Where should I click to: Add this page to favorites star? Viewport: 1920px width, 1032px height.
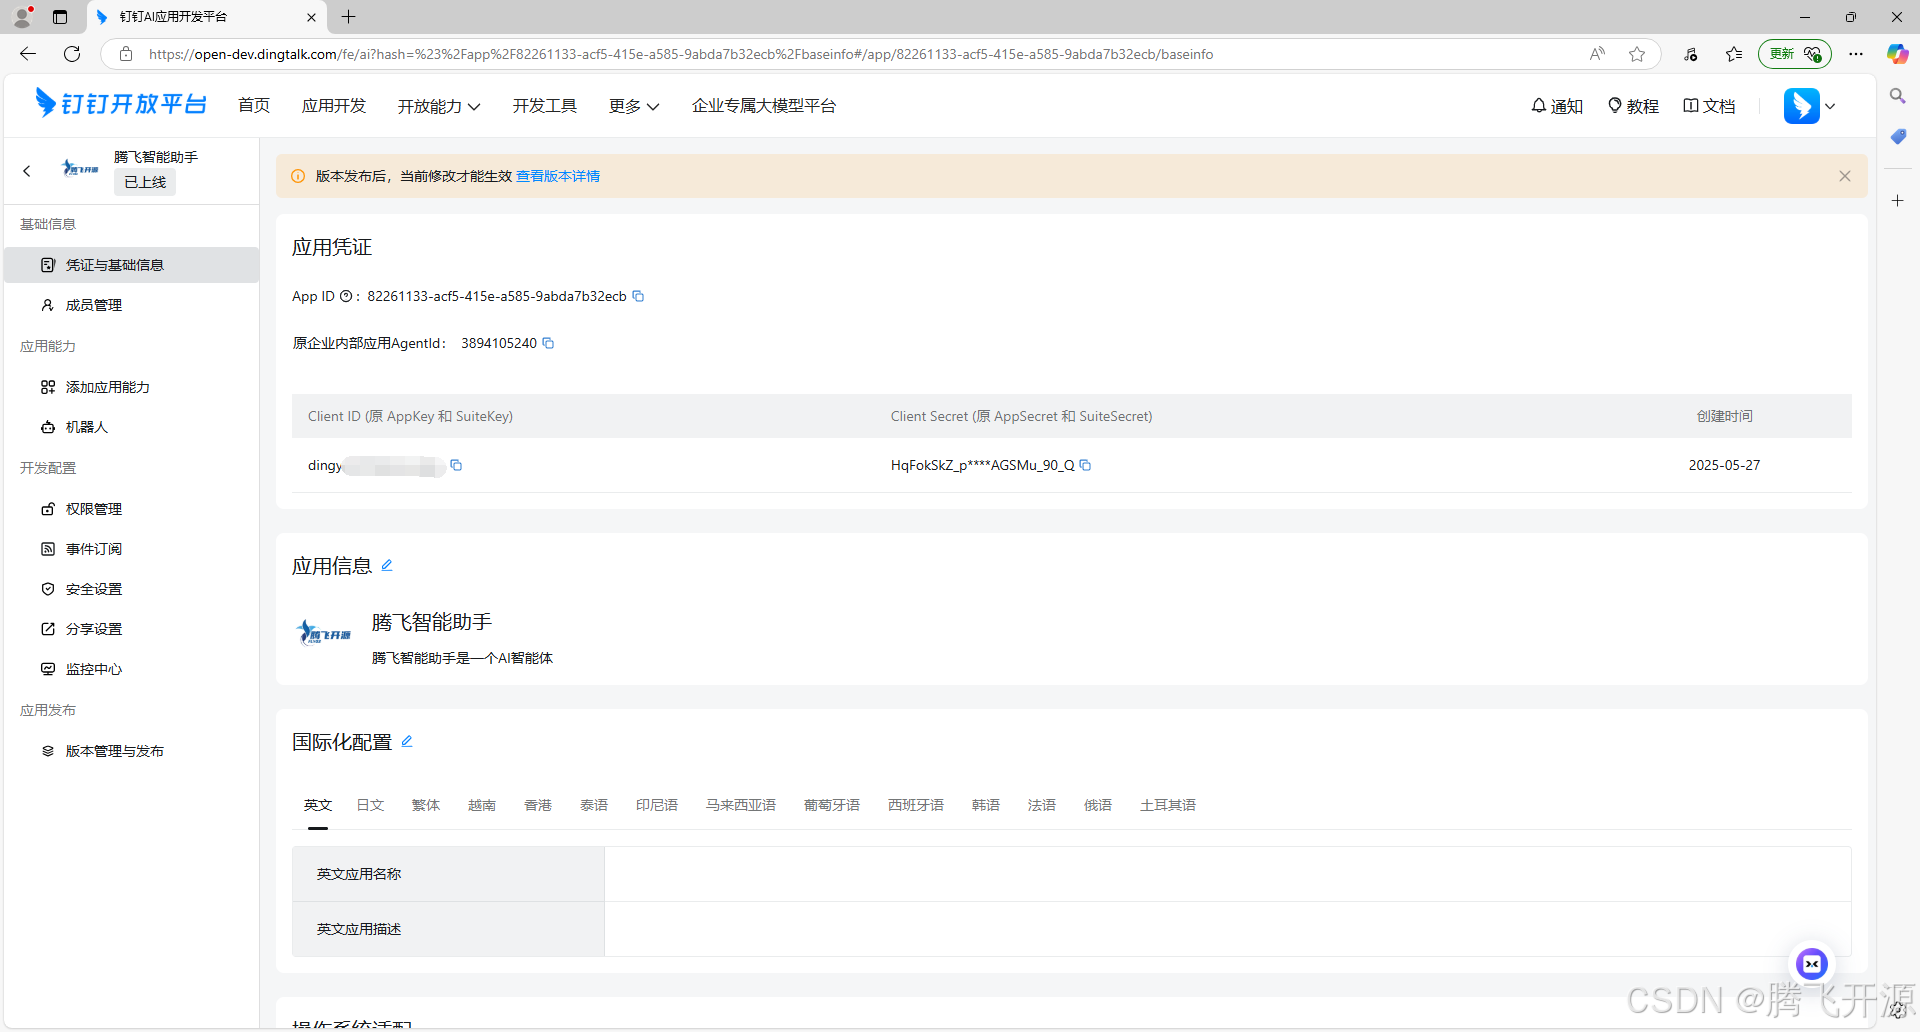point(1637,54)
